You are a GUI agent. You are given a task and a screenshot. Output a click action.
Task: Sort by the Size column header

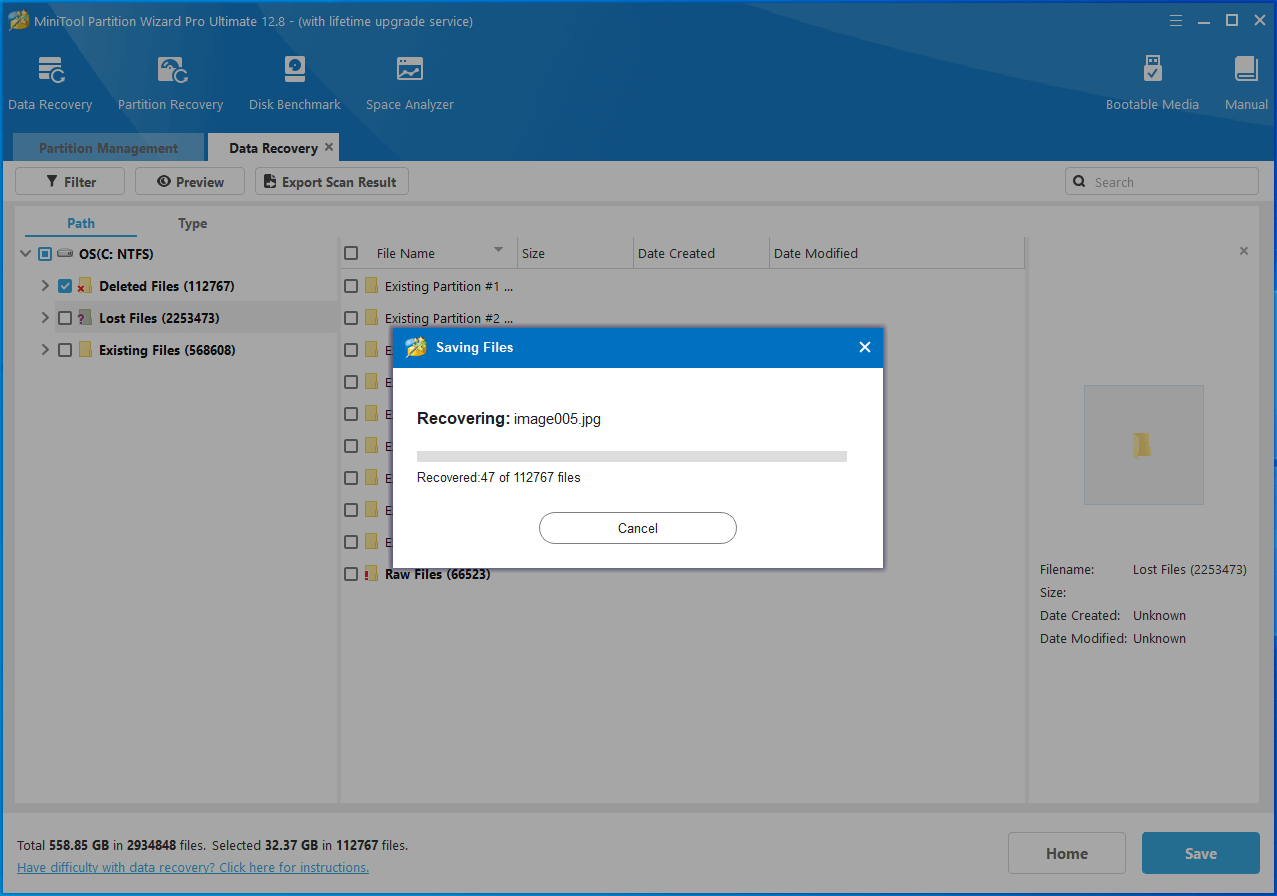click(x=575, y=253)
